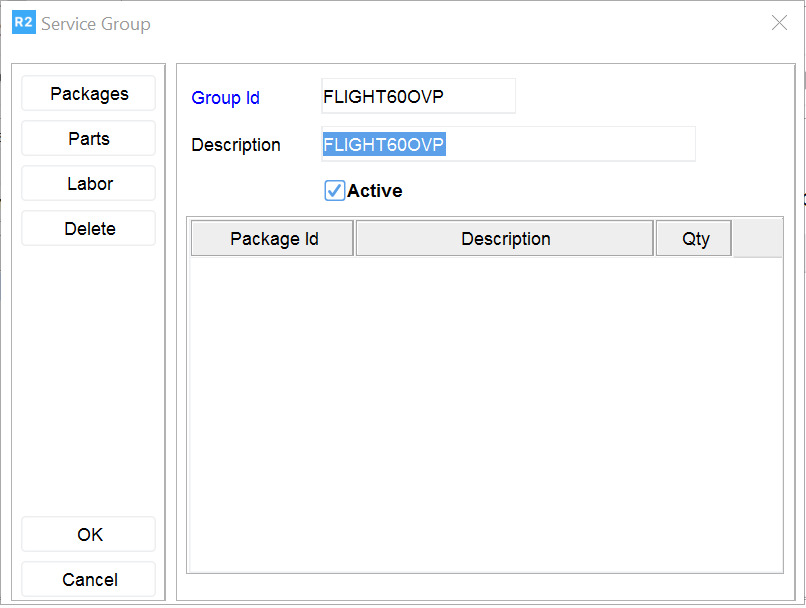Click the R2 application icon in title bar

(23, 23)
